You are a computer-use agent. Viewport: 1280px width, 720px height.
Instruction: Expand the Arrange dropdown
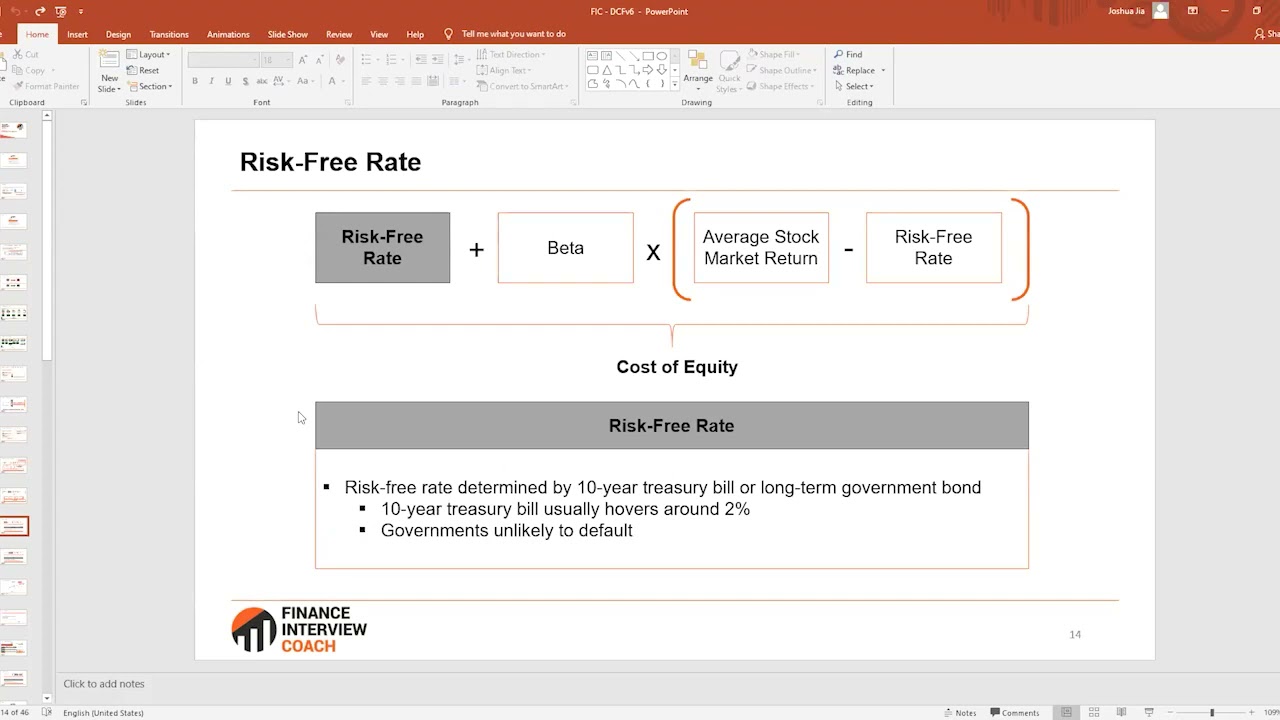(698, 70)
